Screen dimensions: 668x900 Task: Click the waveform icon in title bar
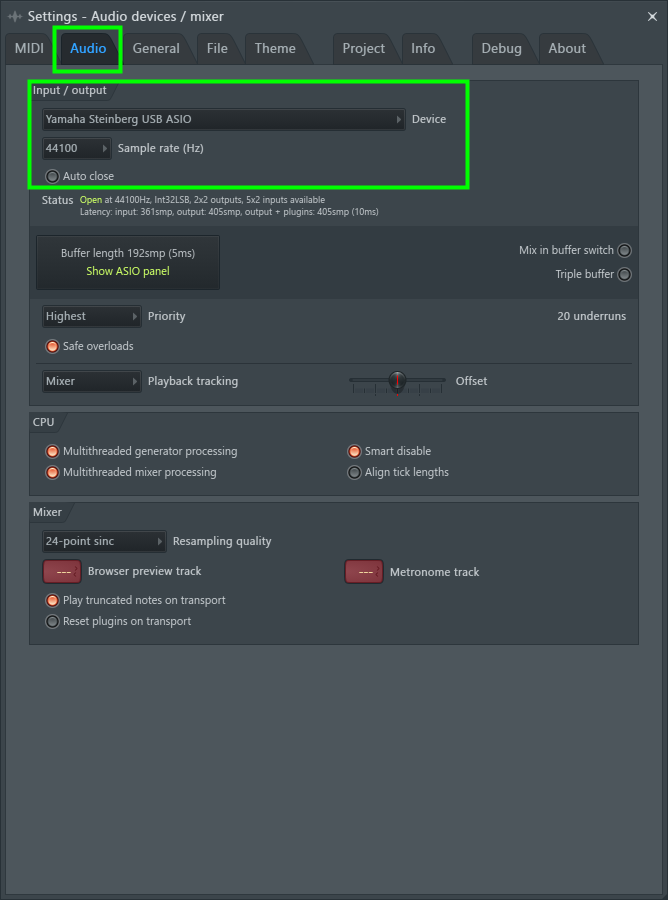[x=15, y=17]
